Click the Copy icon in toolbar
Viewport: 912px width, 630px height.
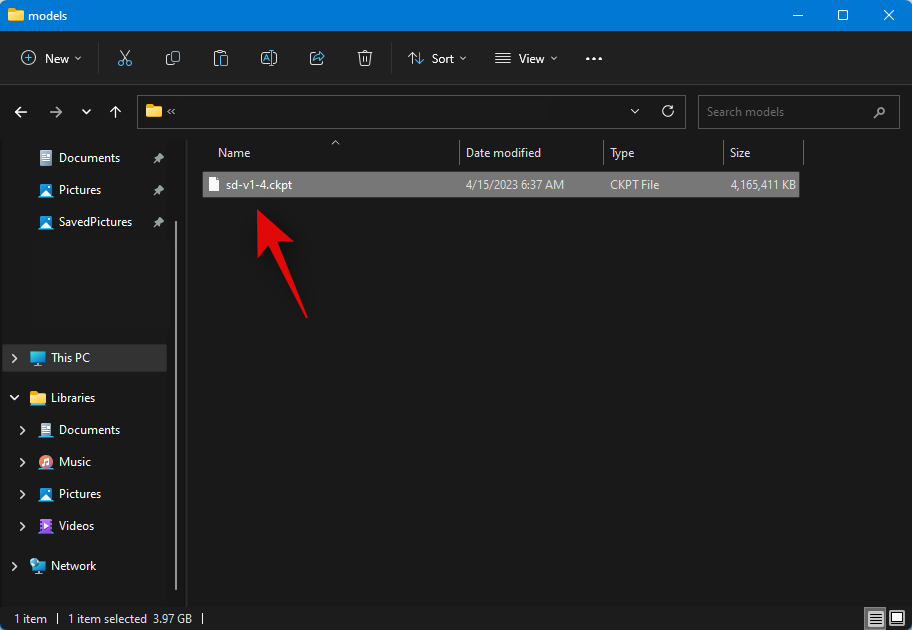coord(173,59)
